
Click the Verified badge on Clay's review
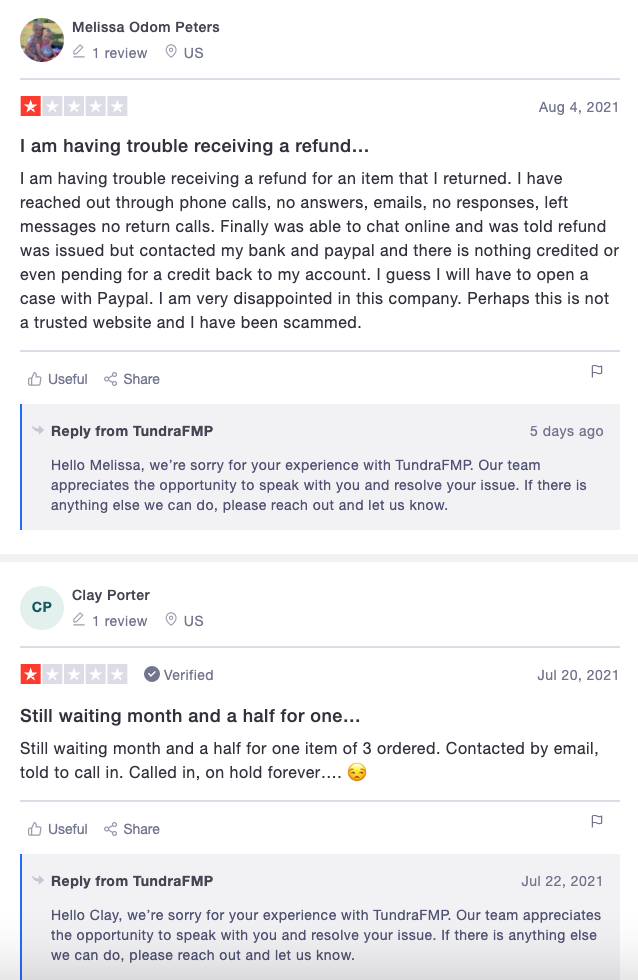coord(179,675)
